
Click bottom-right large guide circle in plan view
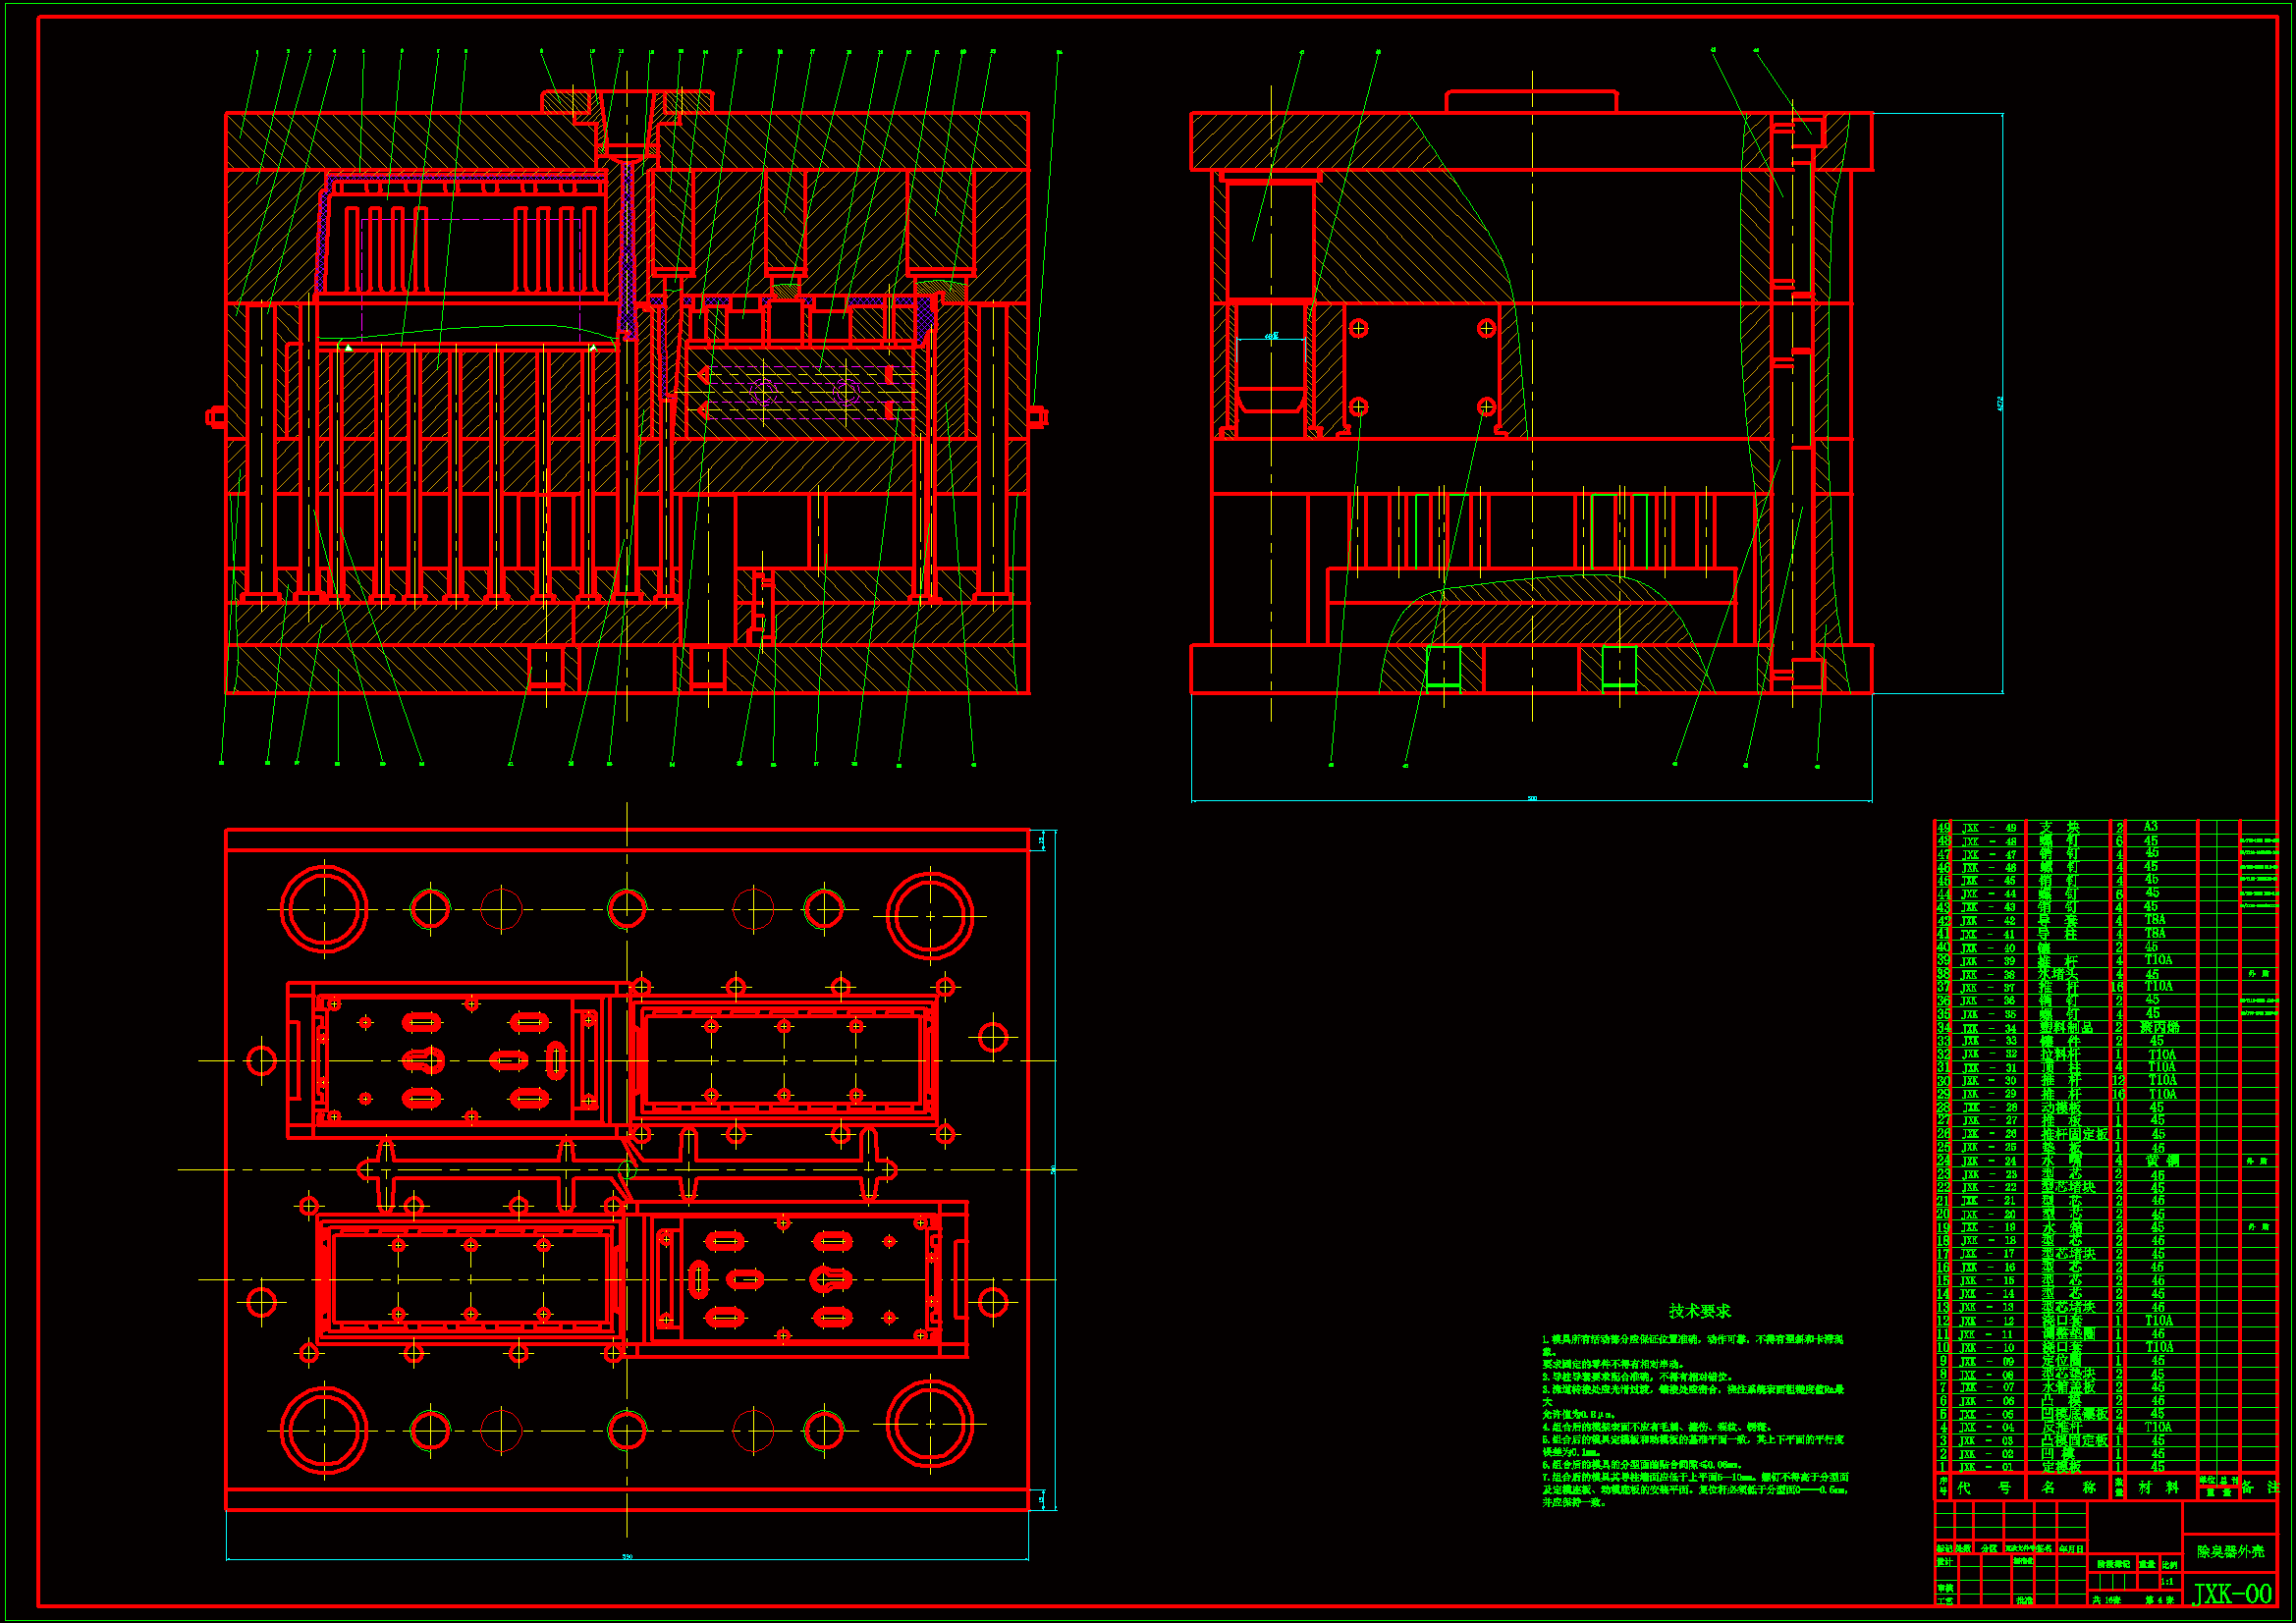(930, 1423)
